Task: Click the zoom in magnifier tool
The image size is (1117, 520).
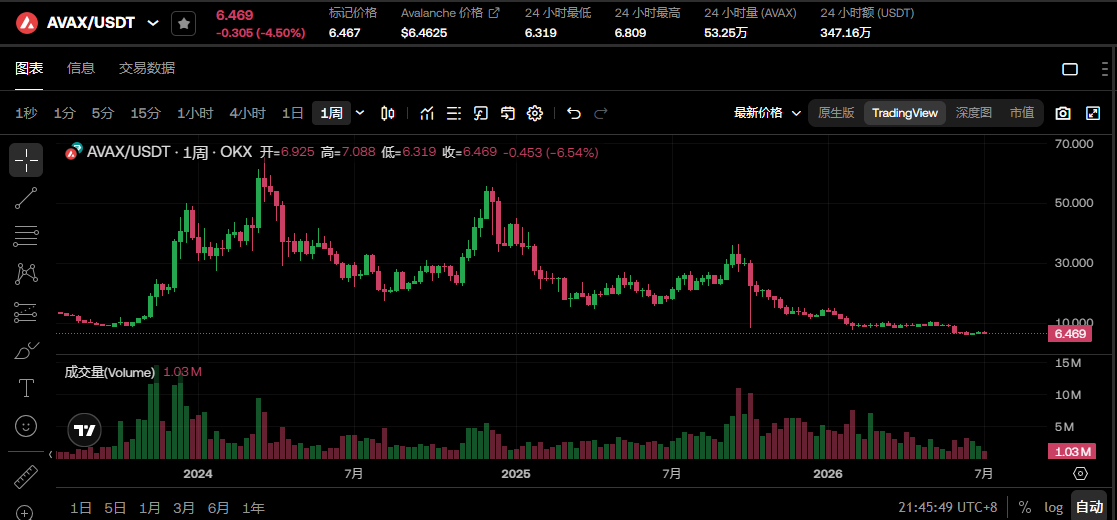Action: 26,513
